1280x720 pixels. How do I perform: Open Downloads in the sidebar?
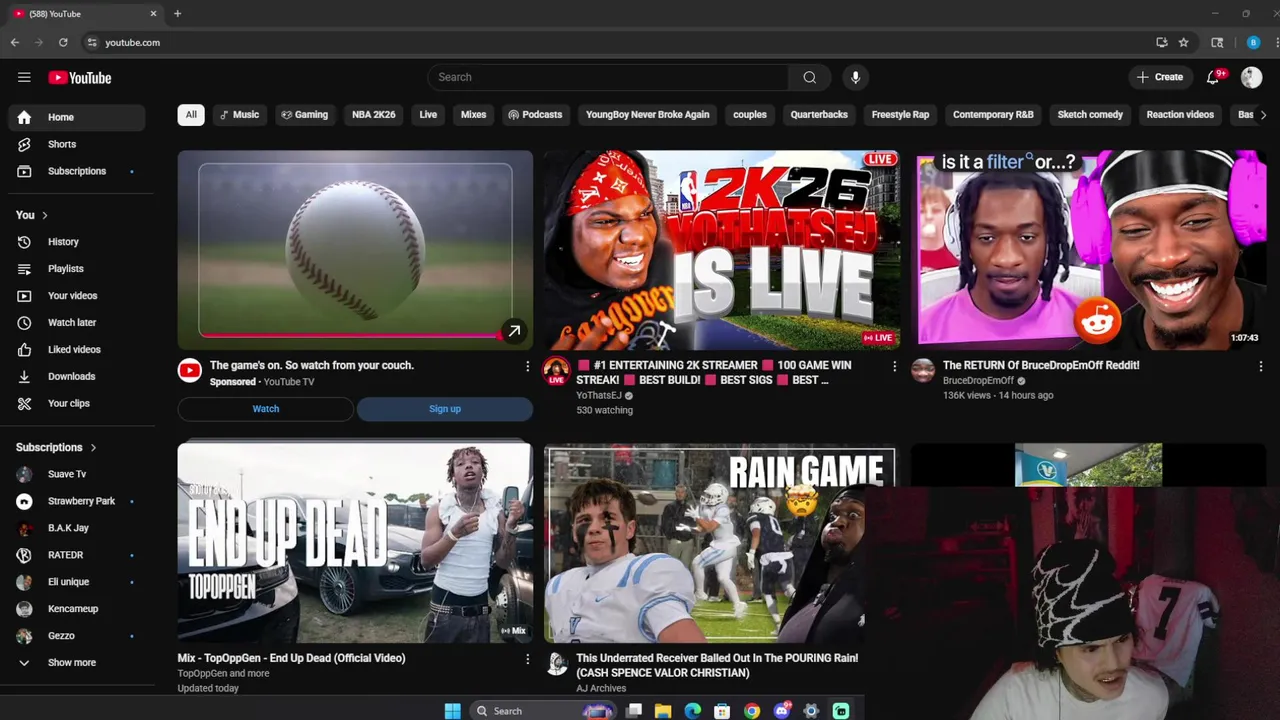[x=76, y=377]
